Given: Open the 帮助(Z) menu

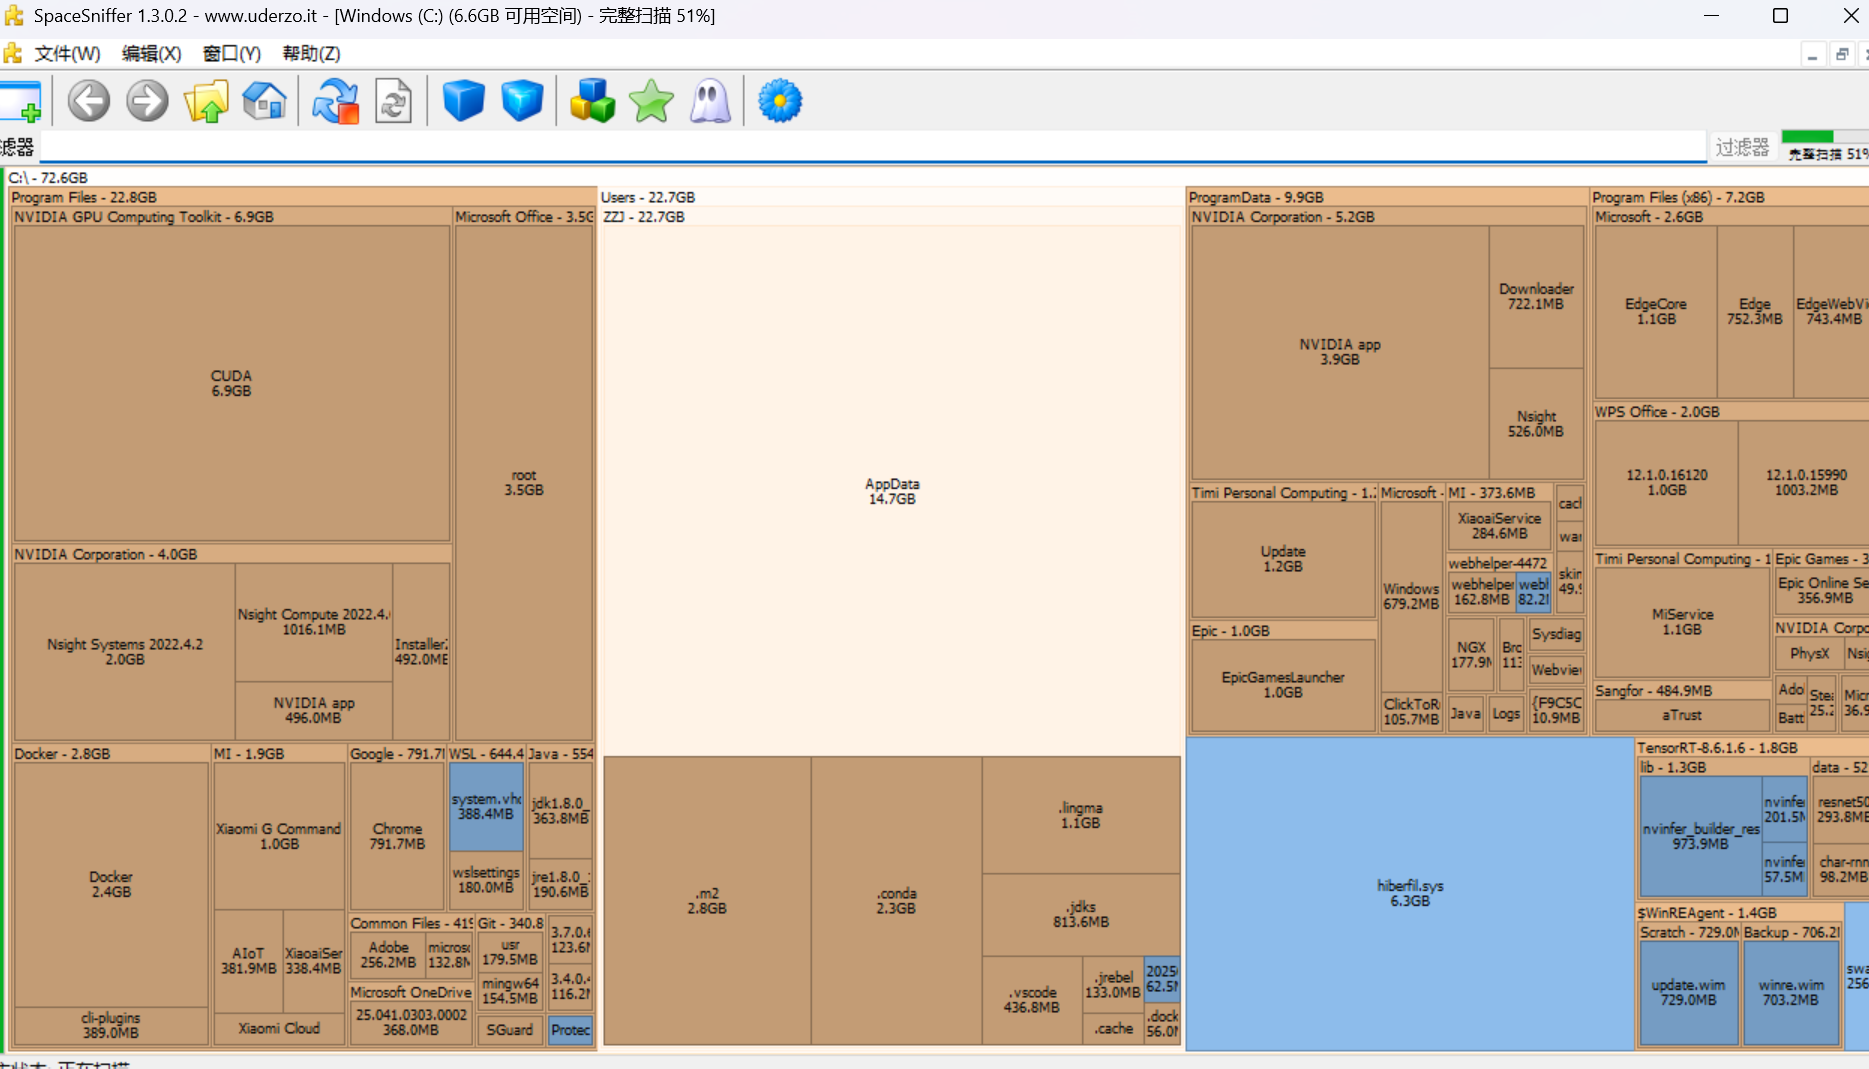Looking at the screenshot, I should pyautogui.click(x=311, y=53).
